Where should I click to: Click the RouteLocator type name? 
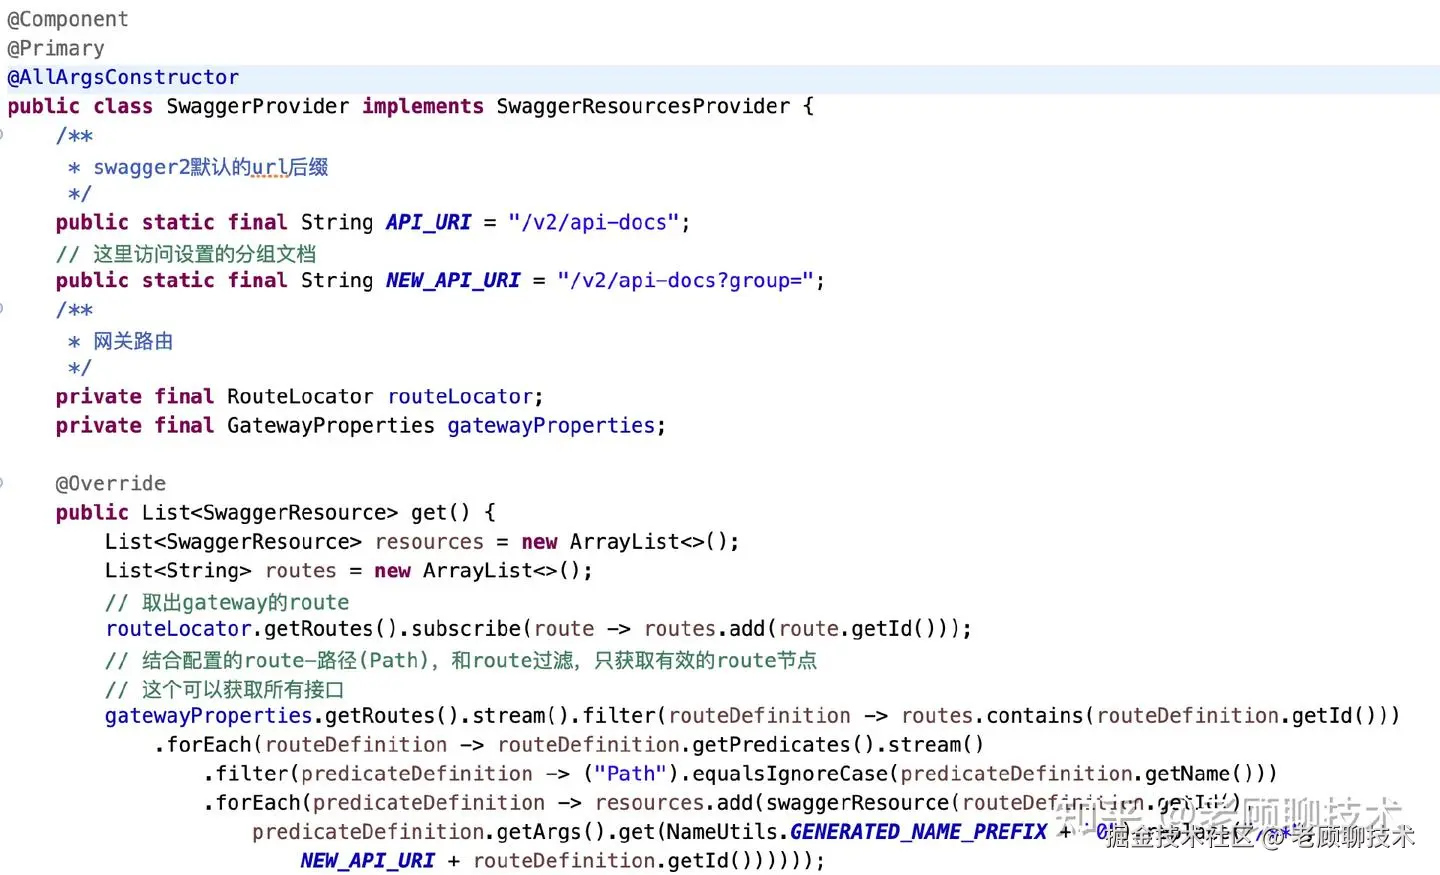coord(300,396)
